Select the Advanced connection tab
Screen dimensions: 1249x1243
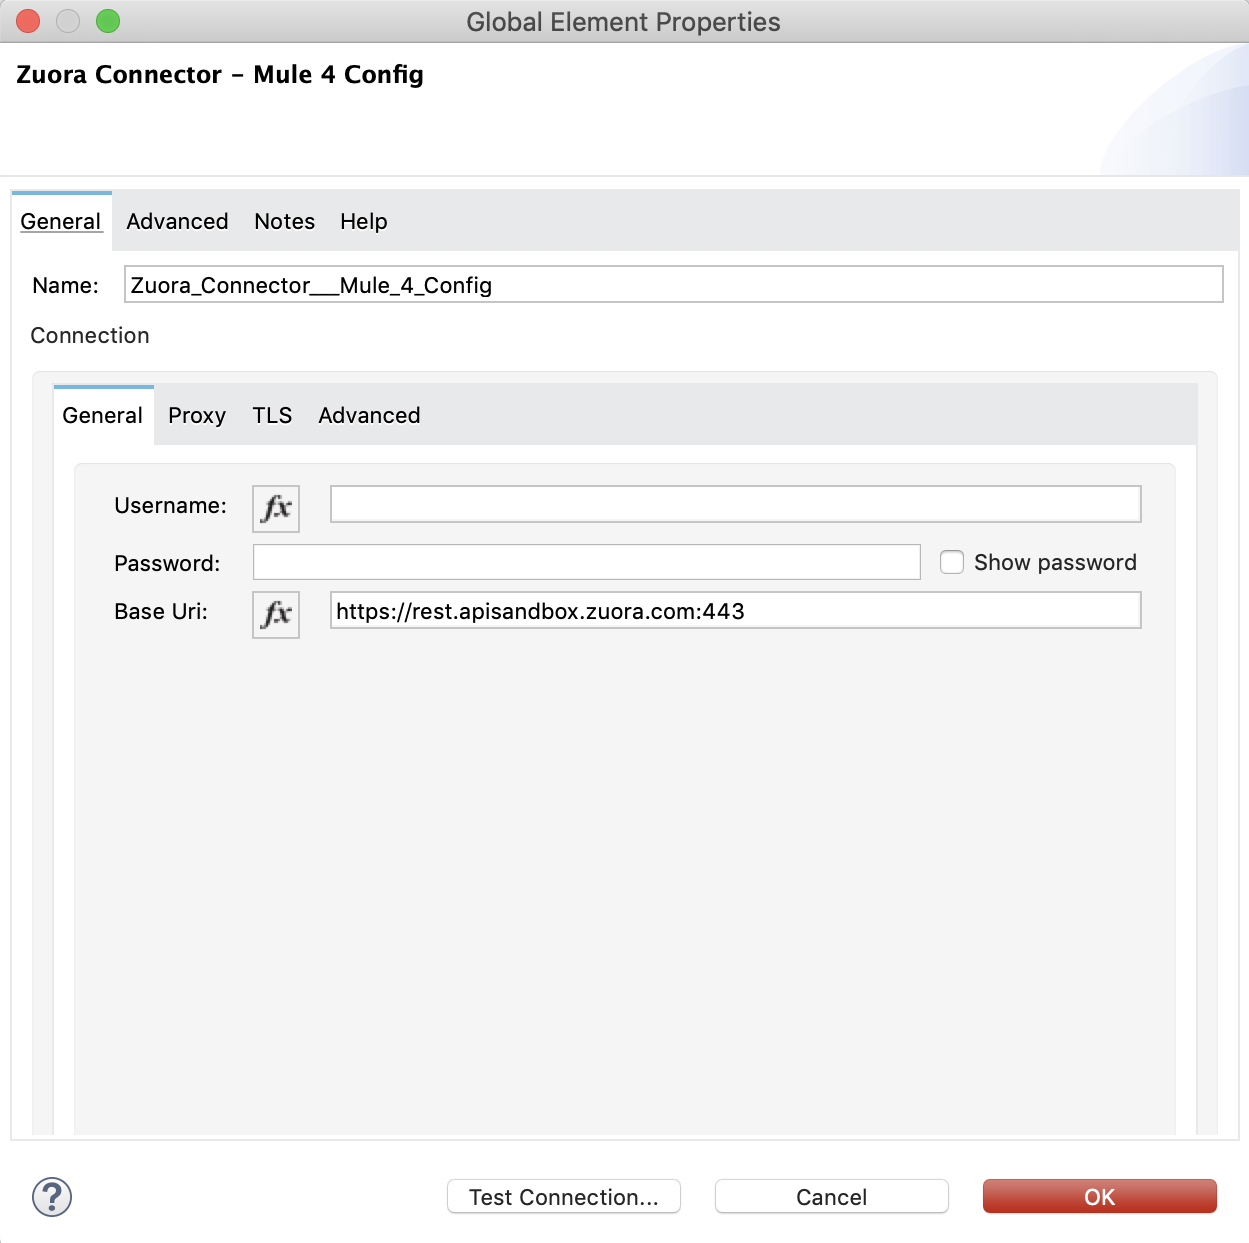369,415
